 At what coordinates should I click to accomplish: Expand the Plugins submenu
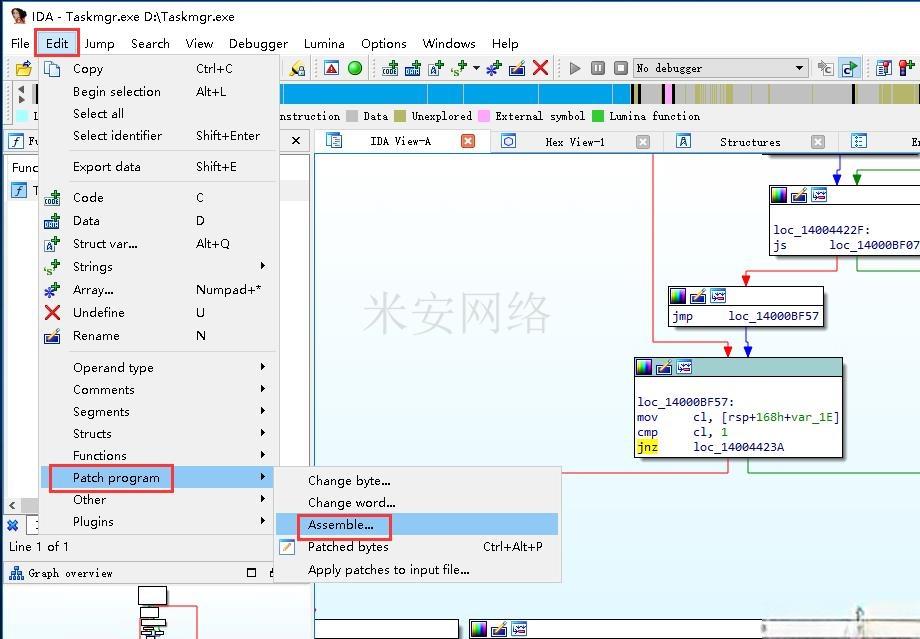click(x=263, y=521)
